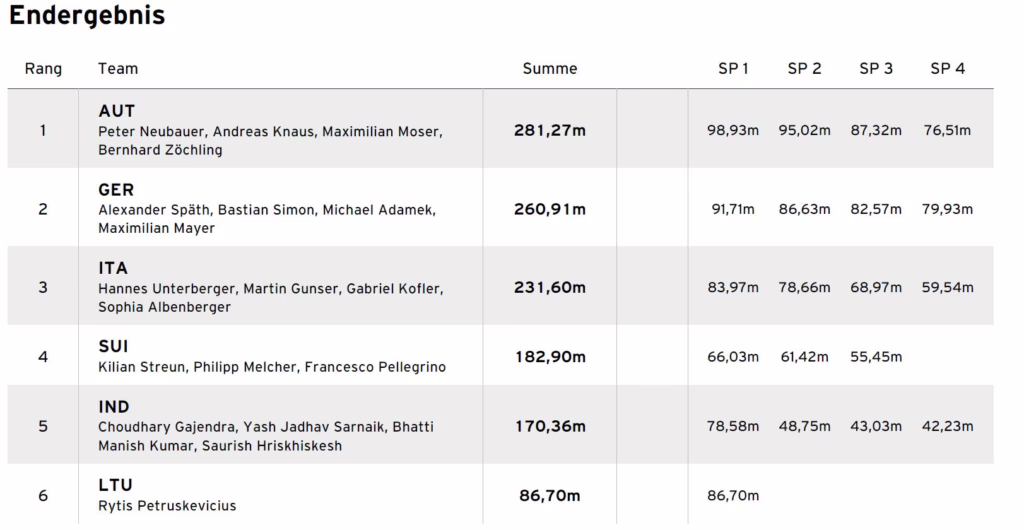Click Rytis Petruskevicius name
This screenshot has height=530, width=1024.
(167, 505)
